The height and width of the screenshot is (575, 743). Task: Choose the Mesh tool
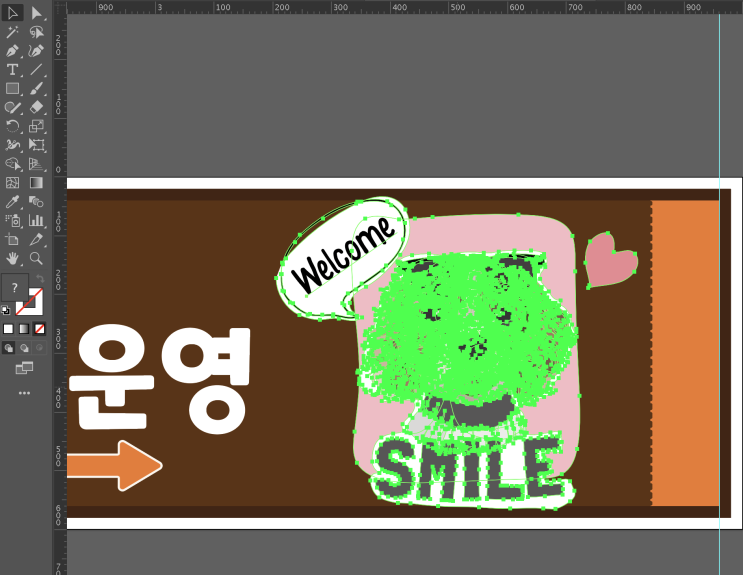point(12,183)
